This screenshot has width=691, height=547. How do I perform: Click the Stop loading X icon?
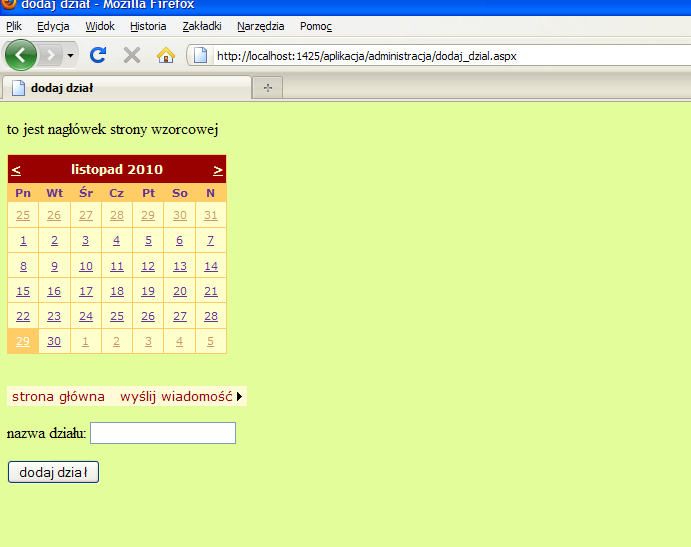tap(132, 56)
